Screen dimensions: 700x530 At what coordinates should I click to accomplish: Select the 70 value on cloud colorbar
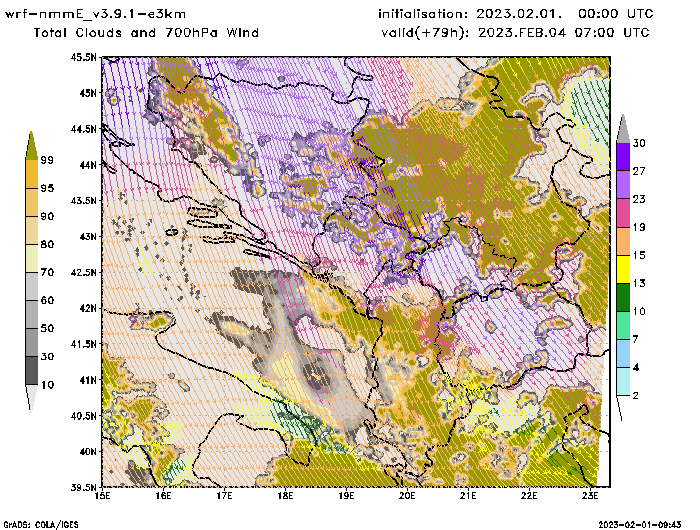click(47, 272)
